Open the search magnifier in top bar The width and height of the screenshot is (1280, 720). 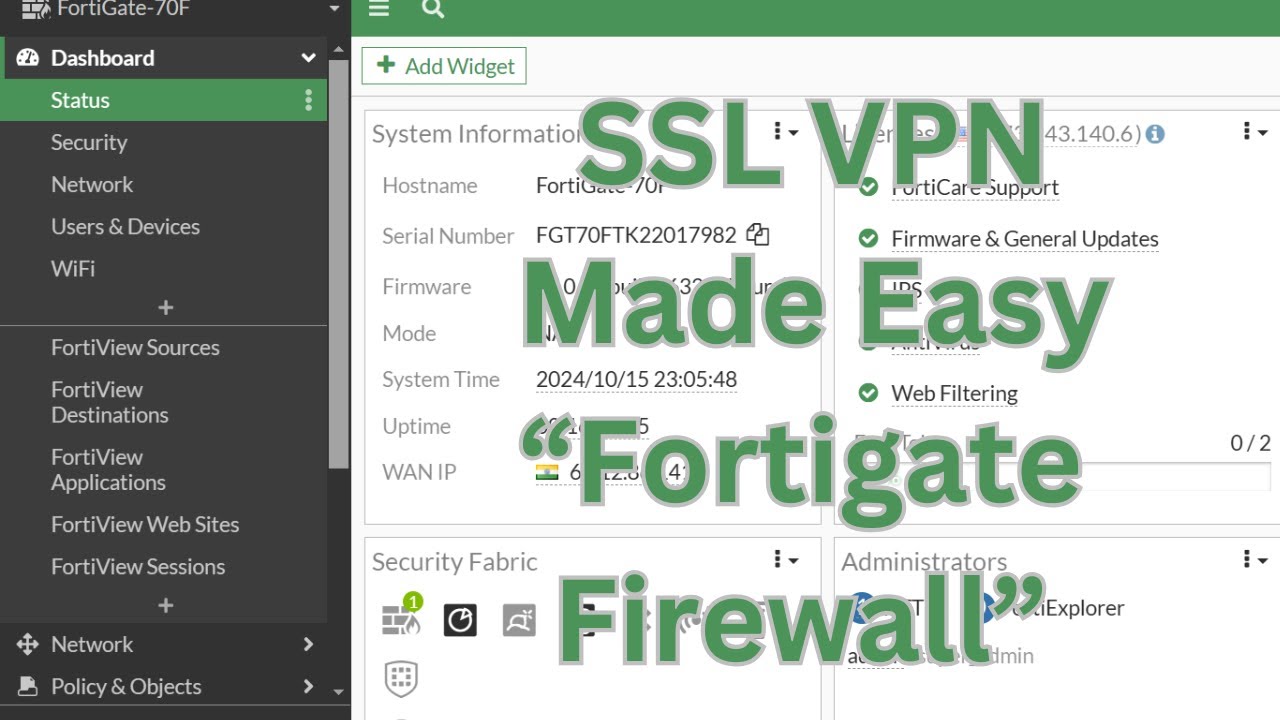tap(432, 9)
